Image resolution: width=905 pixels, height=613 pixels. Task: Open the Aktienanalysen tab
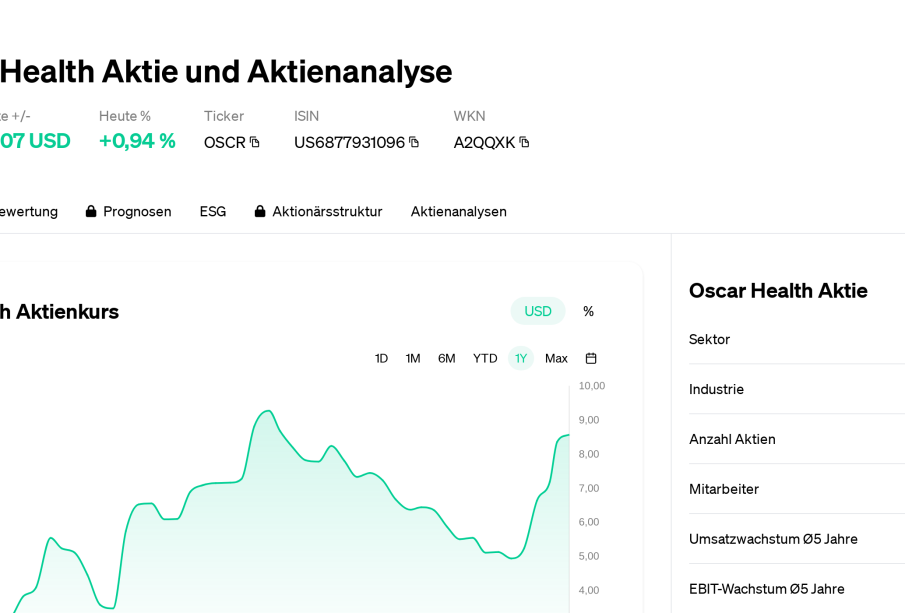click(458, 211)
